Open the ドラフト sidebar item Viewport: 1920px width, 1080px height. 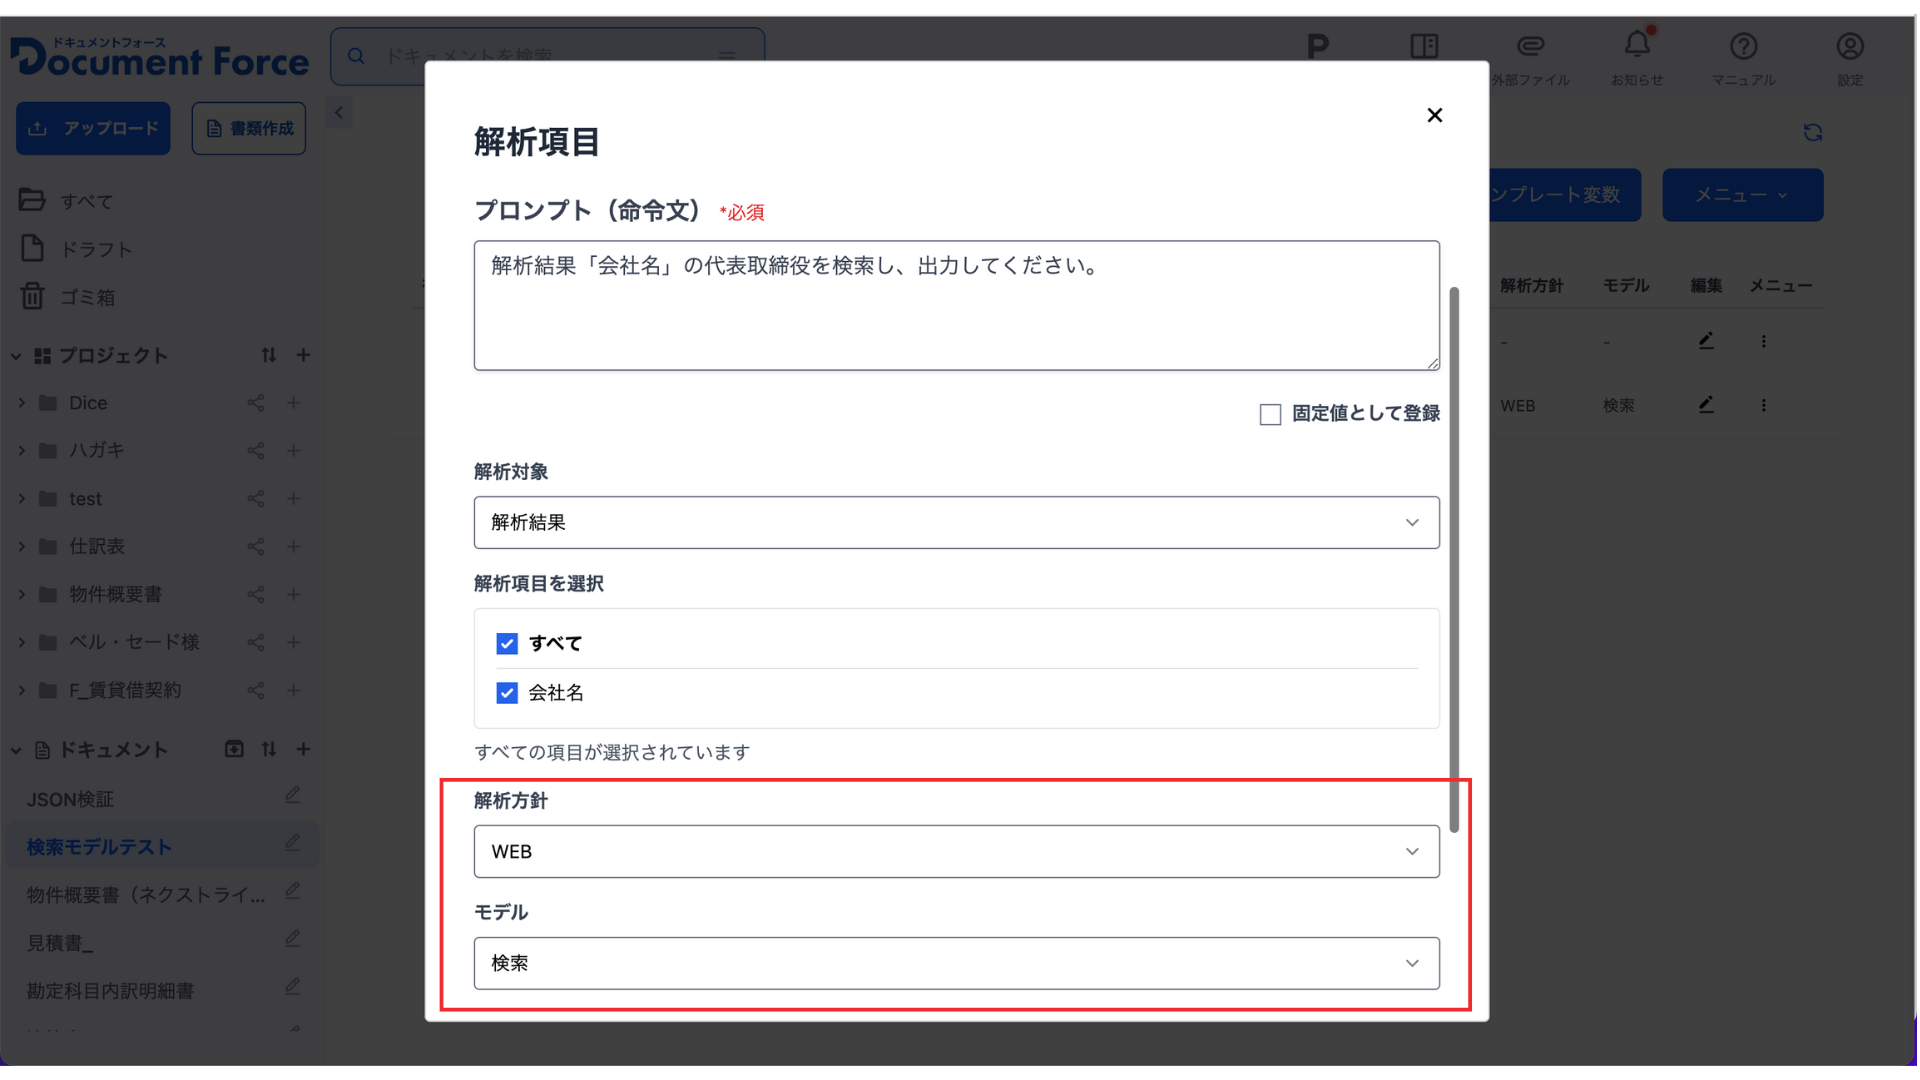(96, 250)
